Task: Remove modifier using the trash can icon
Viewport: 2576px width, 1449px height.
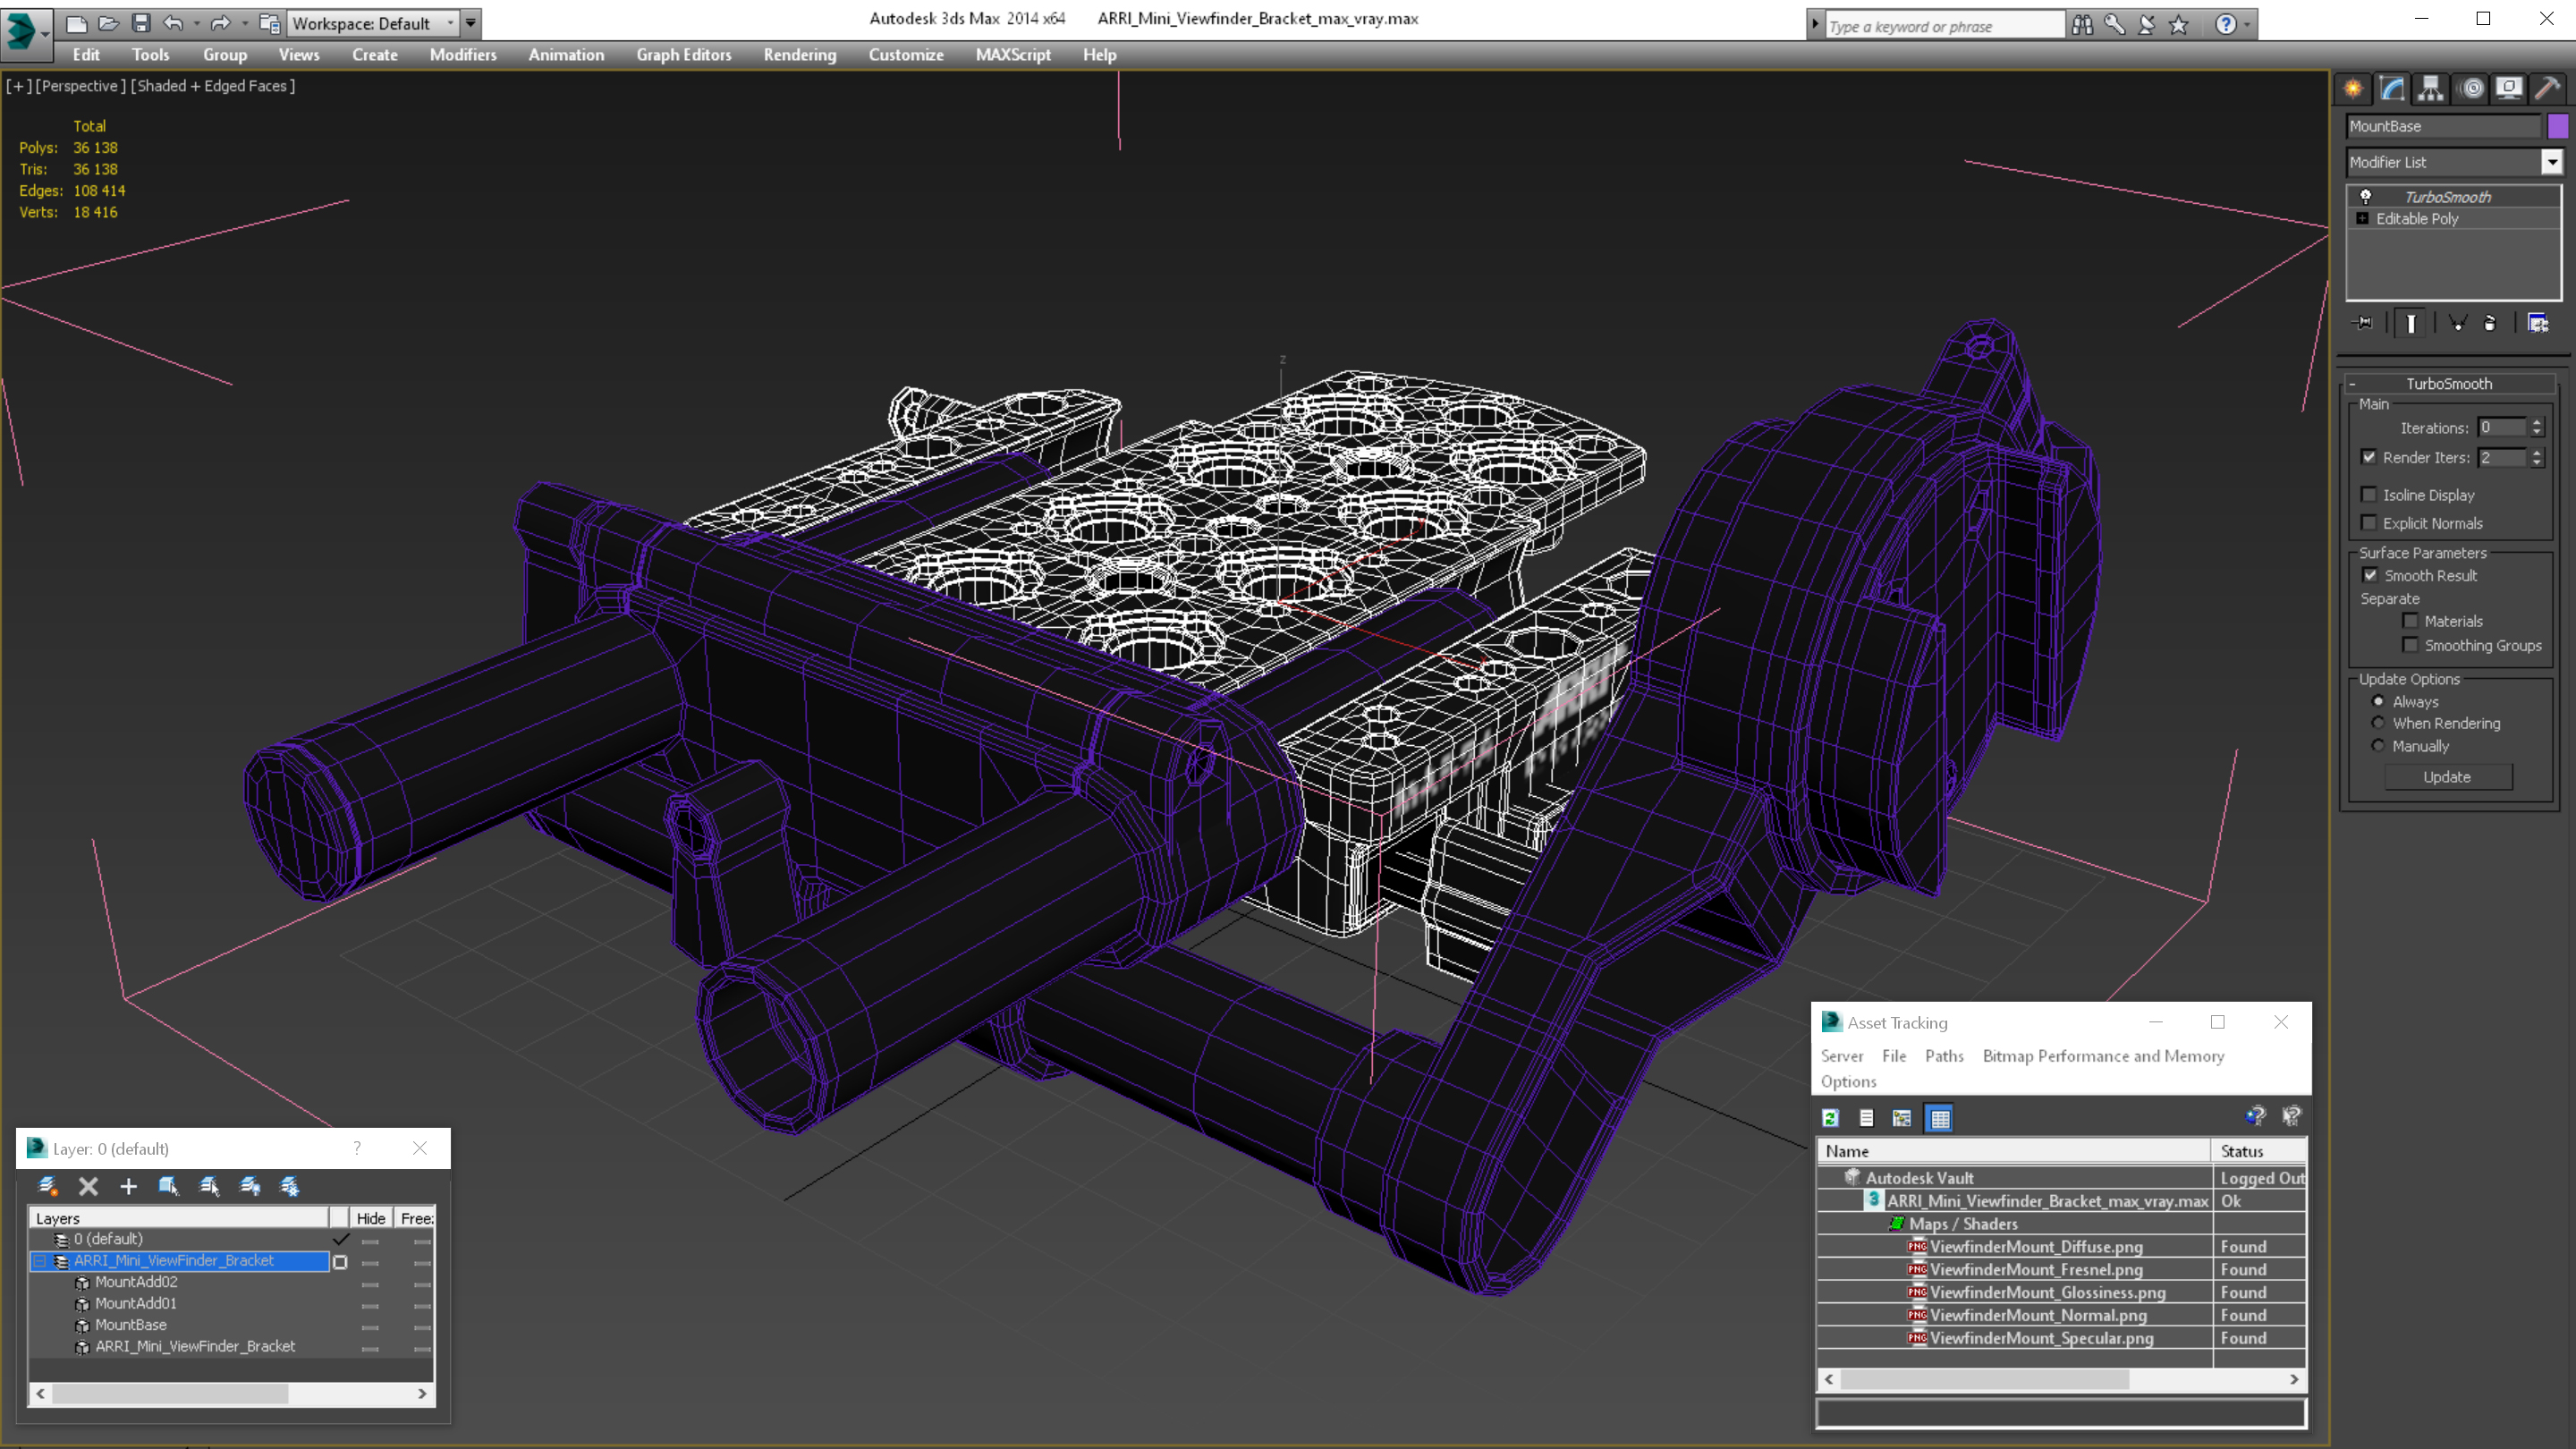Action: point(2490,323)
